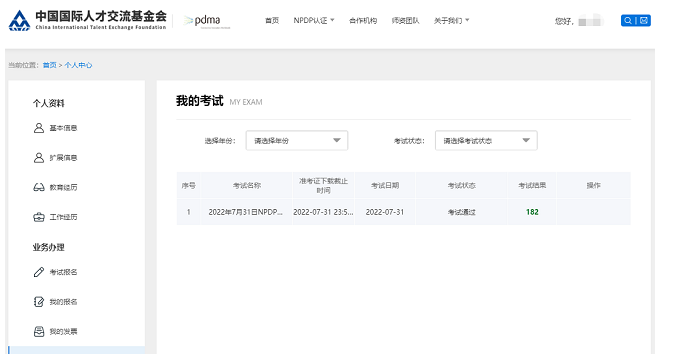
Task: Click the 操作 column header
Action: point(593,185)
